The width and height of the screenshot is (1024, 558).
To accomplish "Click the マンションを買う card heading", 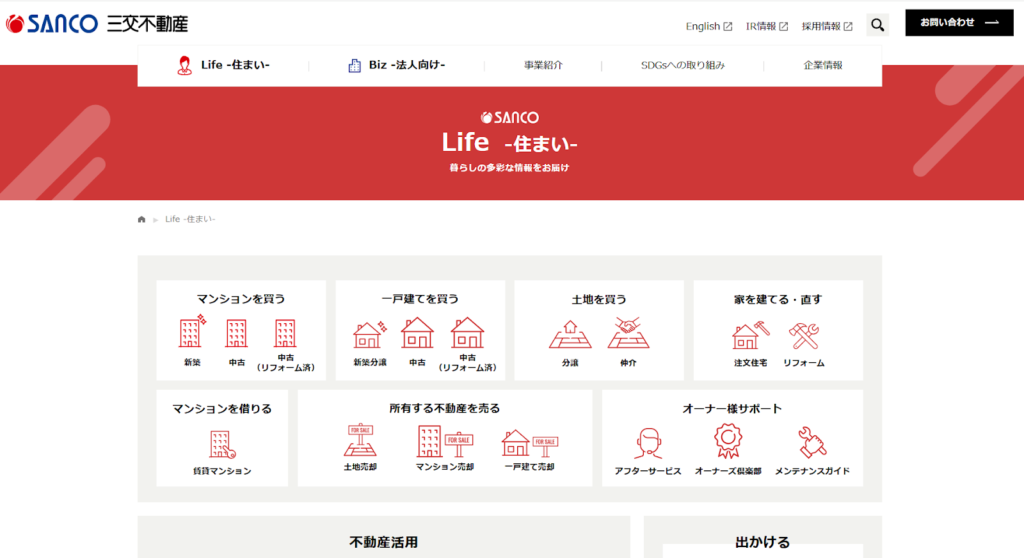I will point(241,299).
